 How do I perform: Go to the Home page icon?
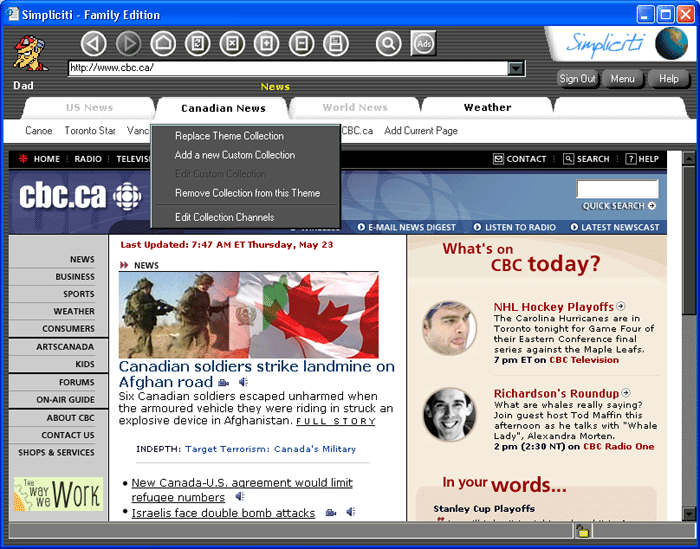click(x=163, y=43)
